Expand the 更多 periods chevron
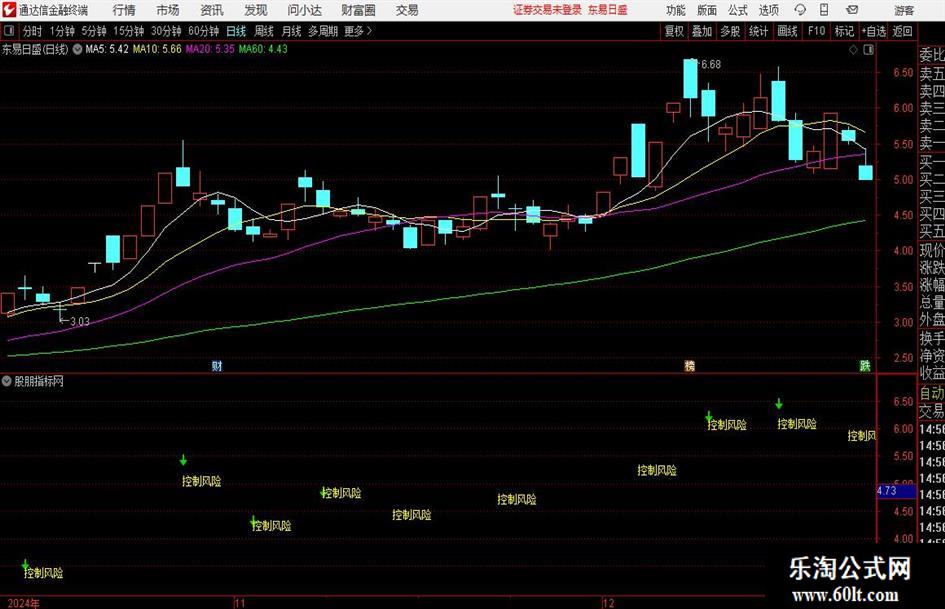The width and height of the screenshot is (945, 609). pos(369,31)
